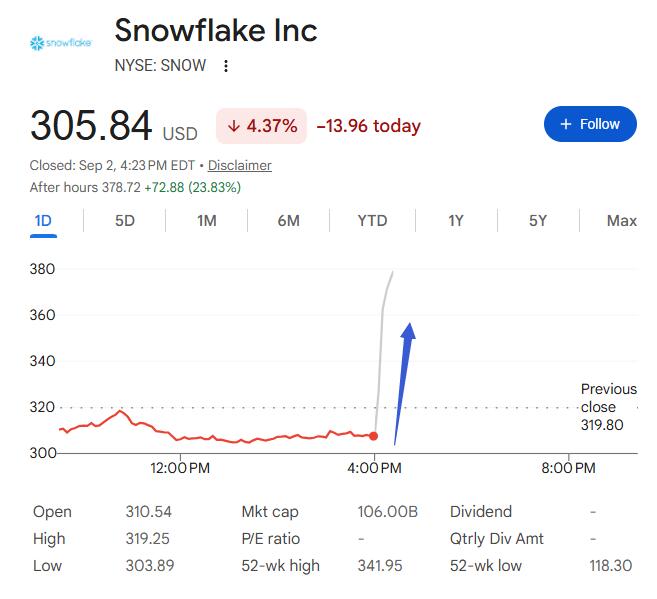Click the Previous close 319.80 label
This screenshot has width=657, height=599.
pos(608,407)
